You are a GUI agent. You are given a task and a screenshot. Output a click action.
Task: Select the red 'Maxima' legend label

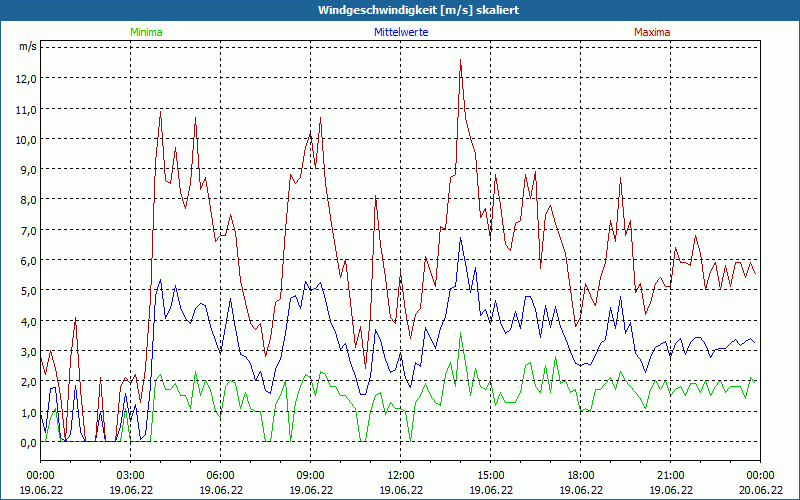point(652,32)
